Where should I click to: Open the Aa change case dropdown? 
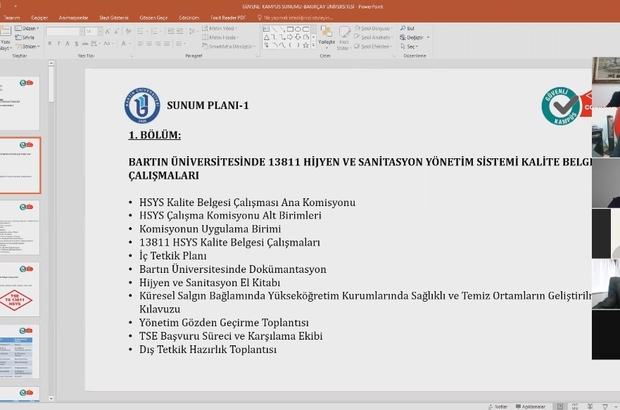coord(109,43)
